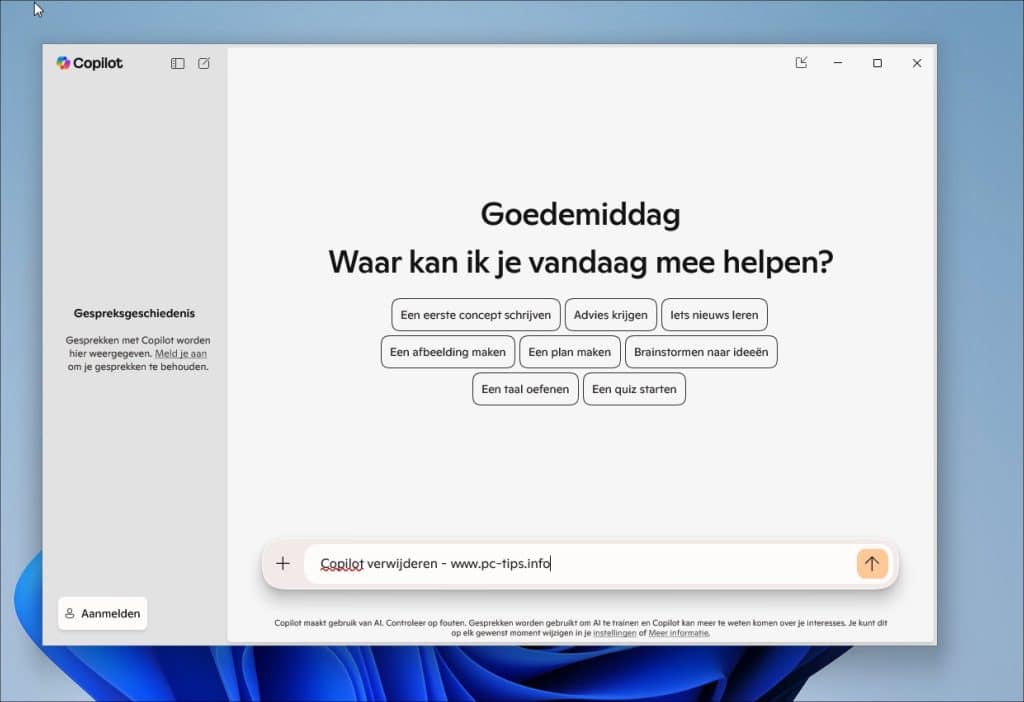Choose 'Advies krijgen' suggestion
1024x702 pixels.
click(611, 315)
